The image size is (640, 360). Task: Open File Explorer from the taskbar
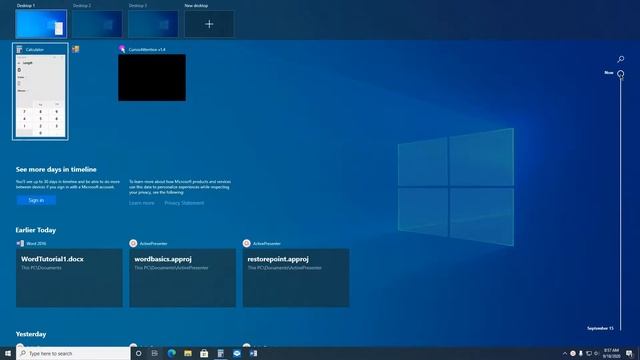[x=188, y=353]
